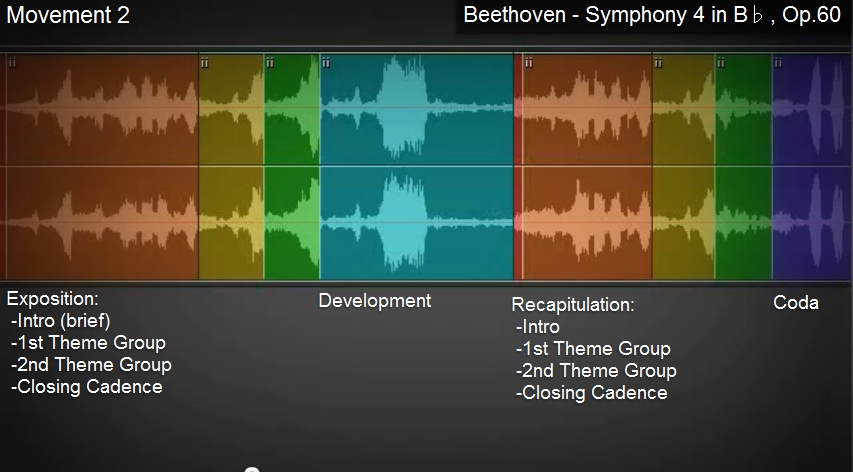853x472 pixels.
Task: Click the loud peak in the Development waveform
Action: coord(404,106)
